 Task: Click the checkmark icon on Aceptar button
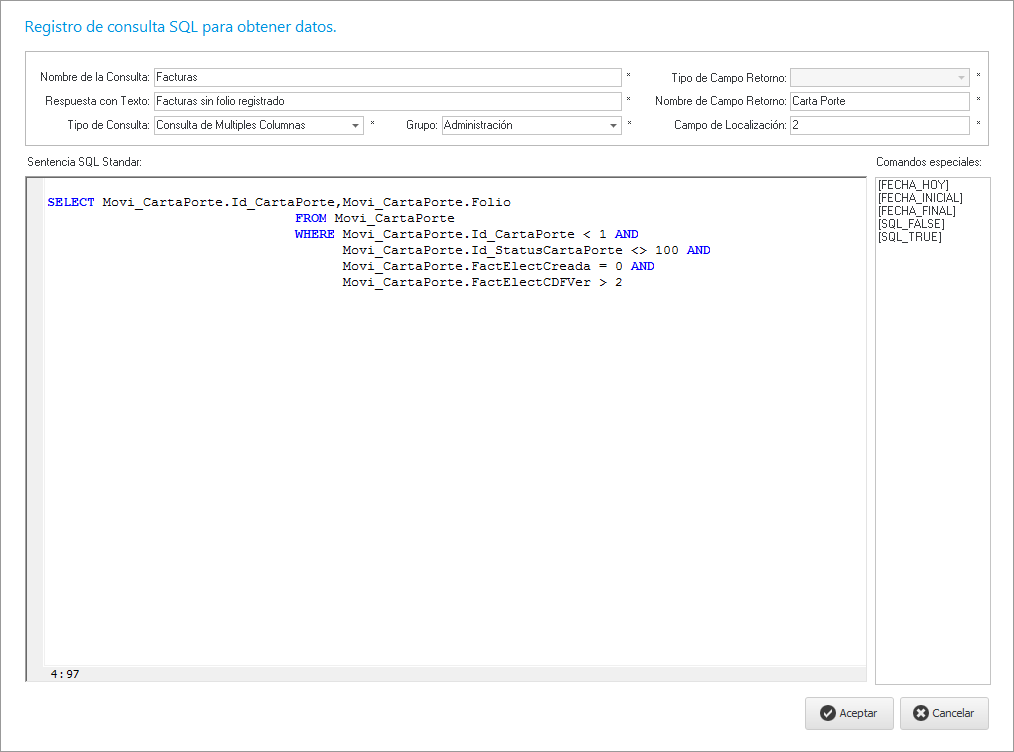[x=827, y=713]
